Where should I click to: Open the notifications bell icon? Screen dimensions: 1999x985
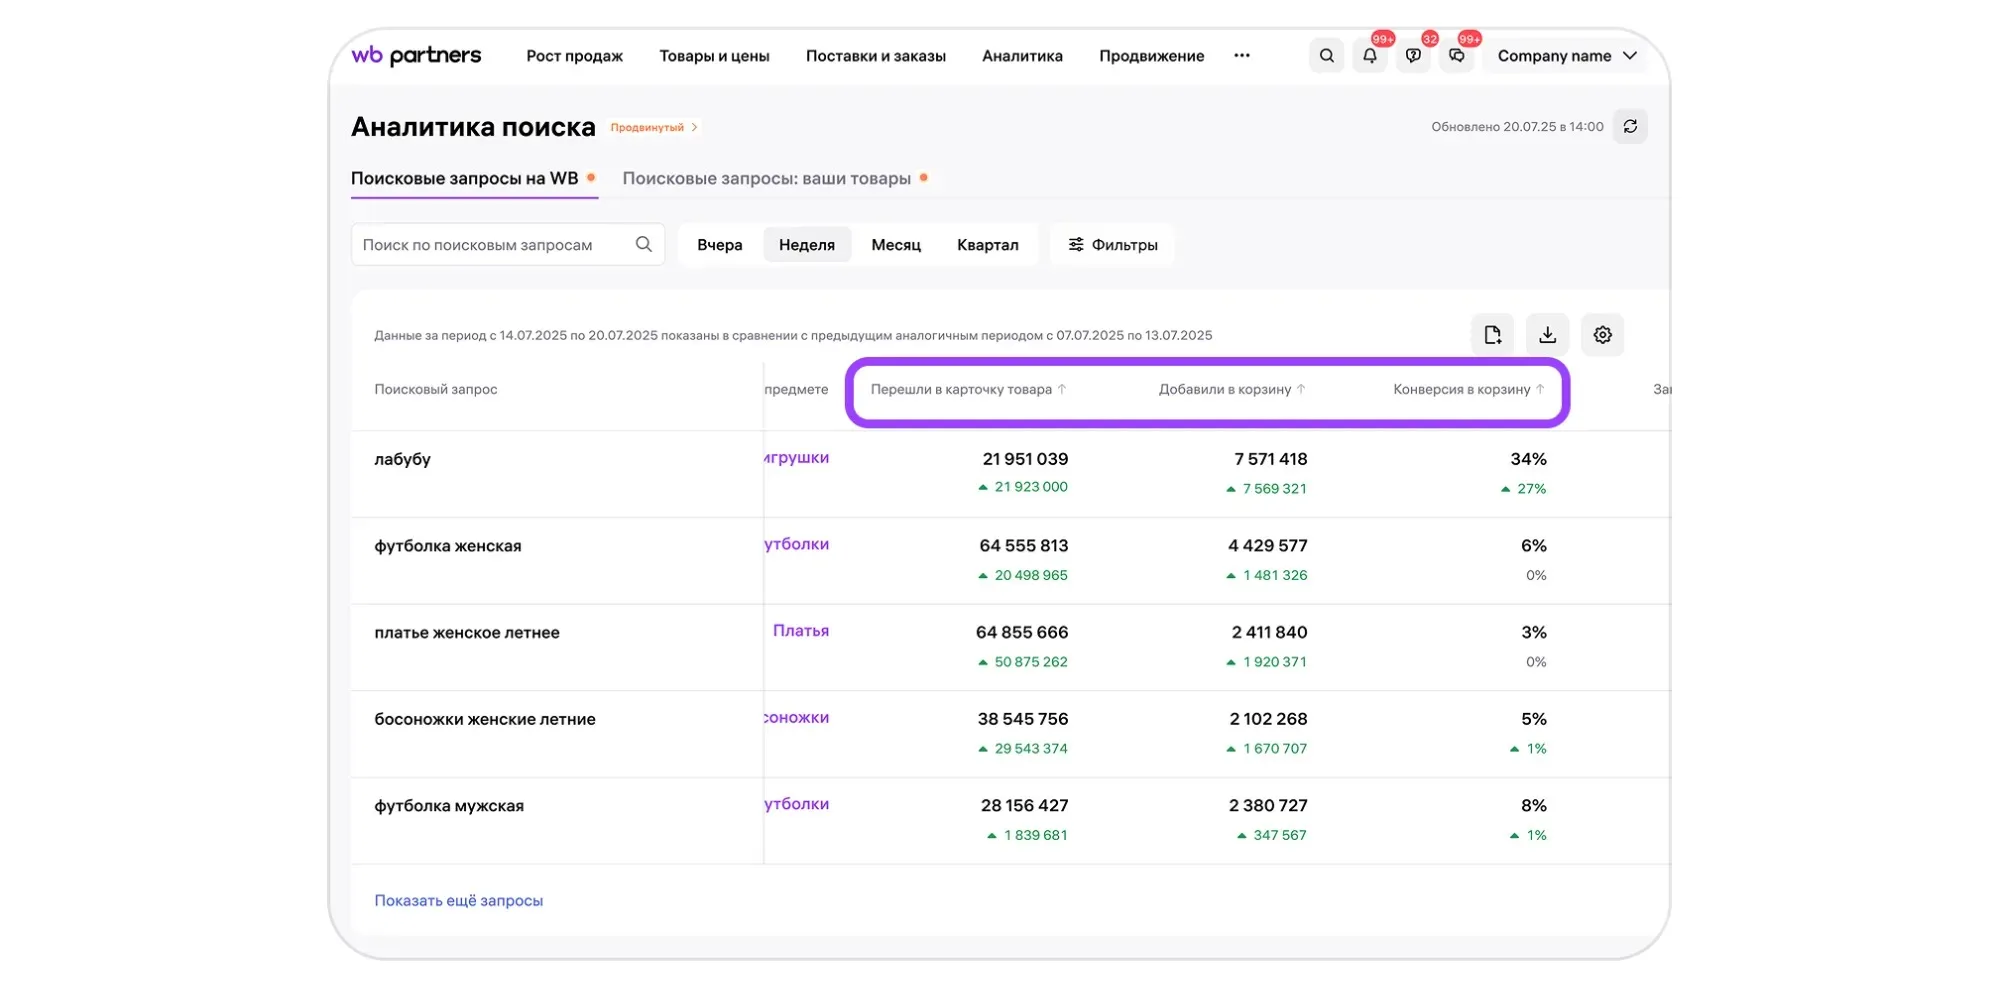(x=1369, y=56)
